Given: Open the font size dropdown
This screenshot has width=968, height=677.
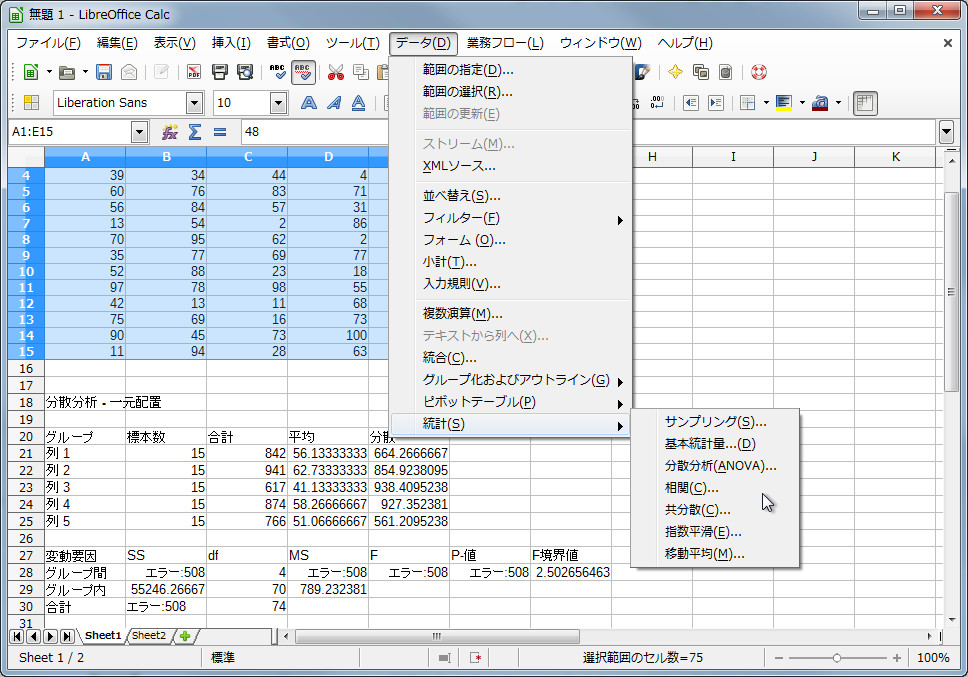Looking at the screenshot, I should pos(278,102).
